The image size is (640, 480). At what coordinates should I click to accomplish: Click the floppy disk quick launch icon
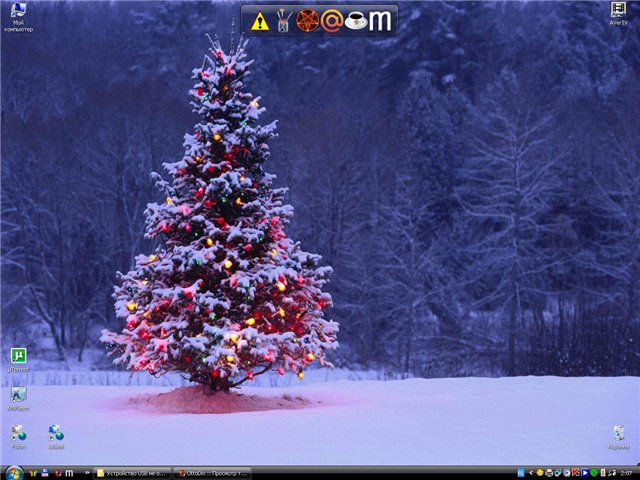coord(45,473)
